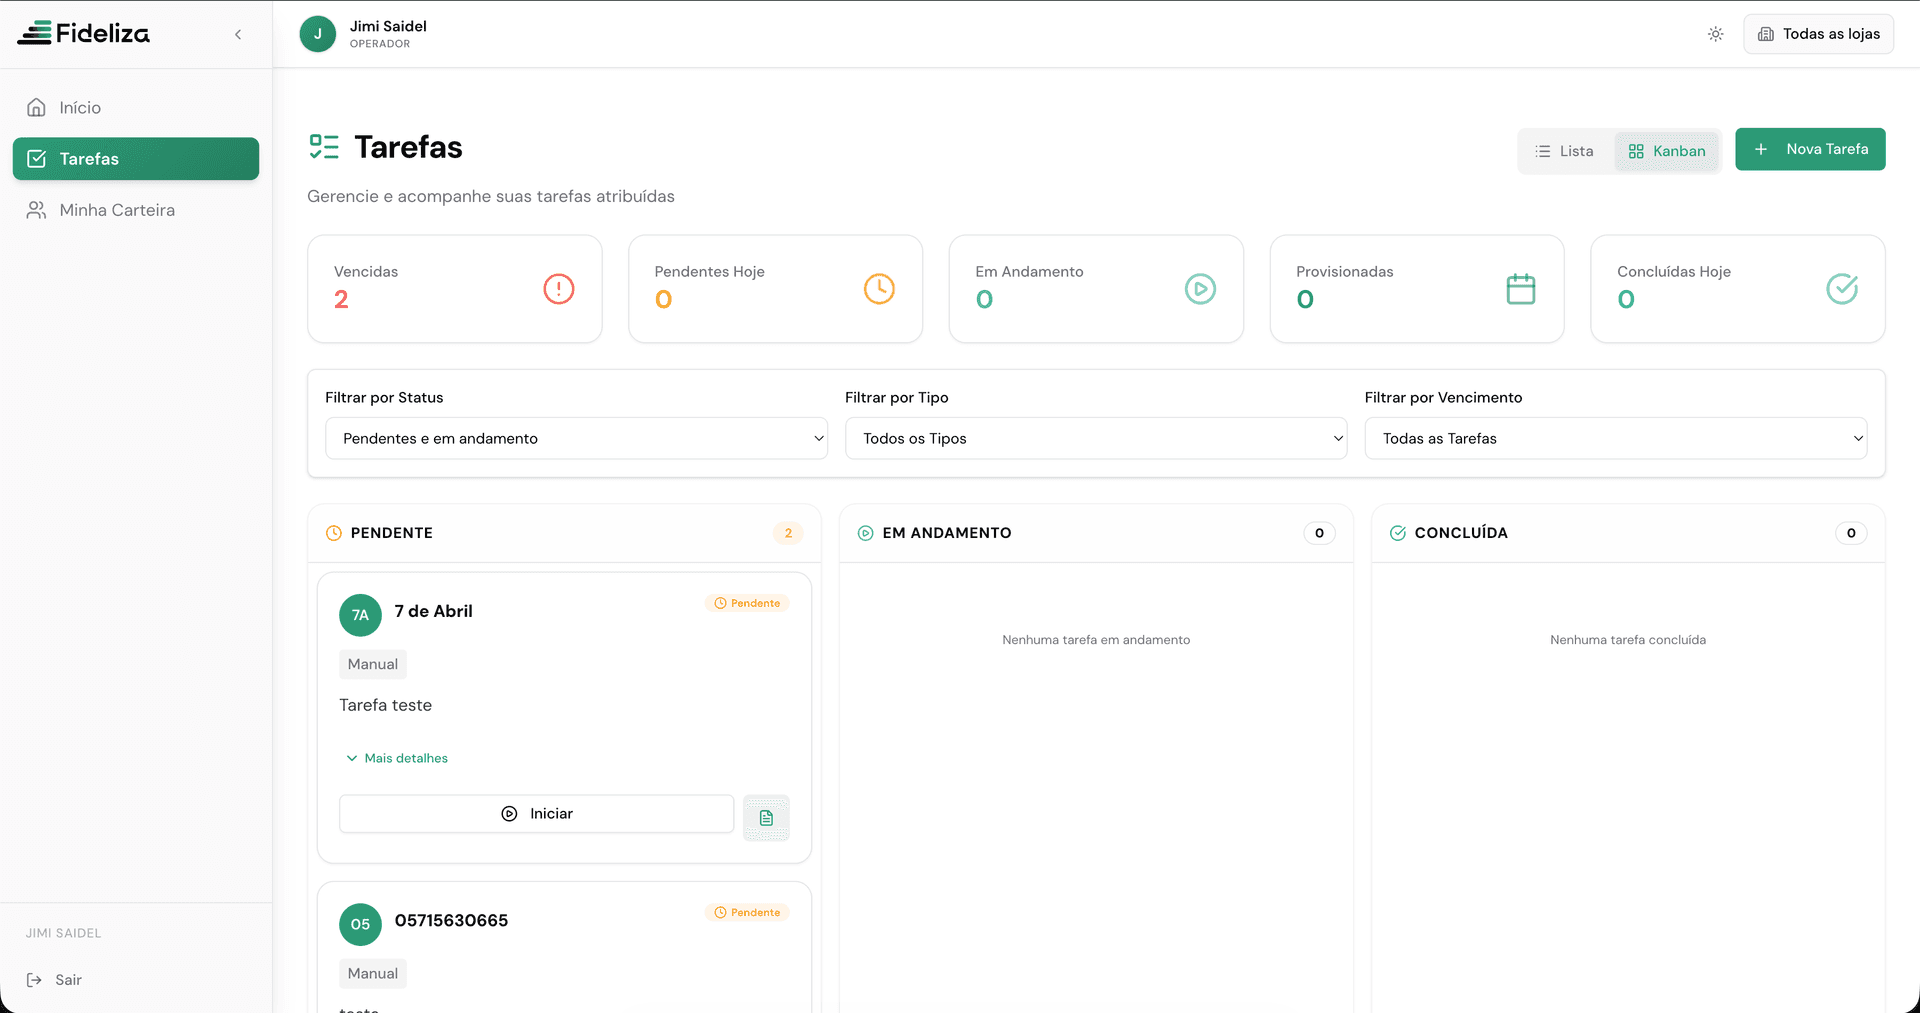Screen dimensions: 1920x1013
Task: Click the Jimi Saidel avatar circle
Action: point(317,33)
